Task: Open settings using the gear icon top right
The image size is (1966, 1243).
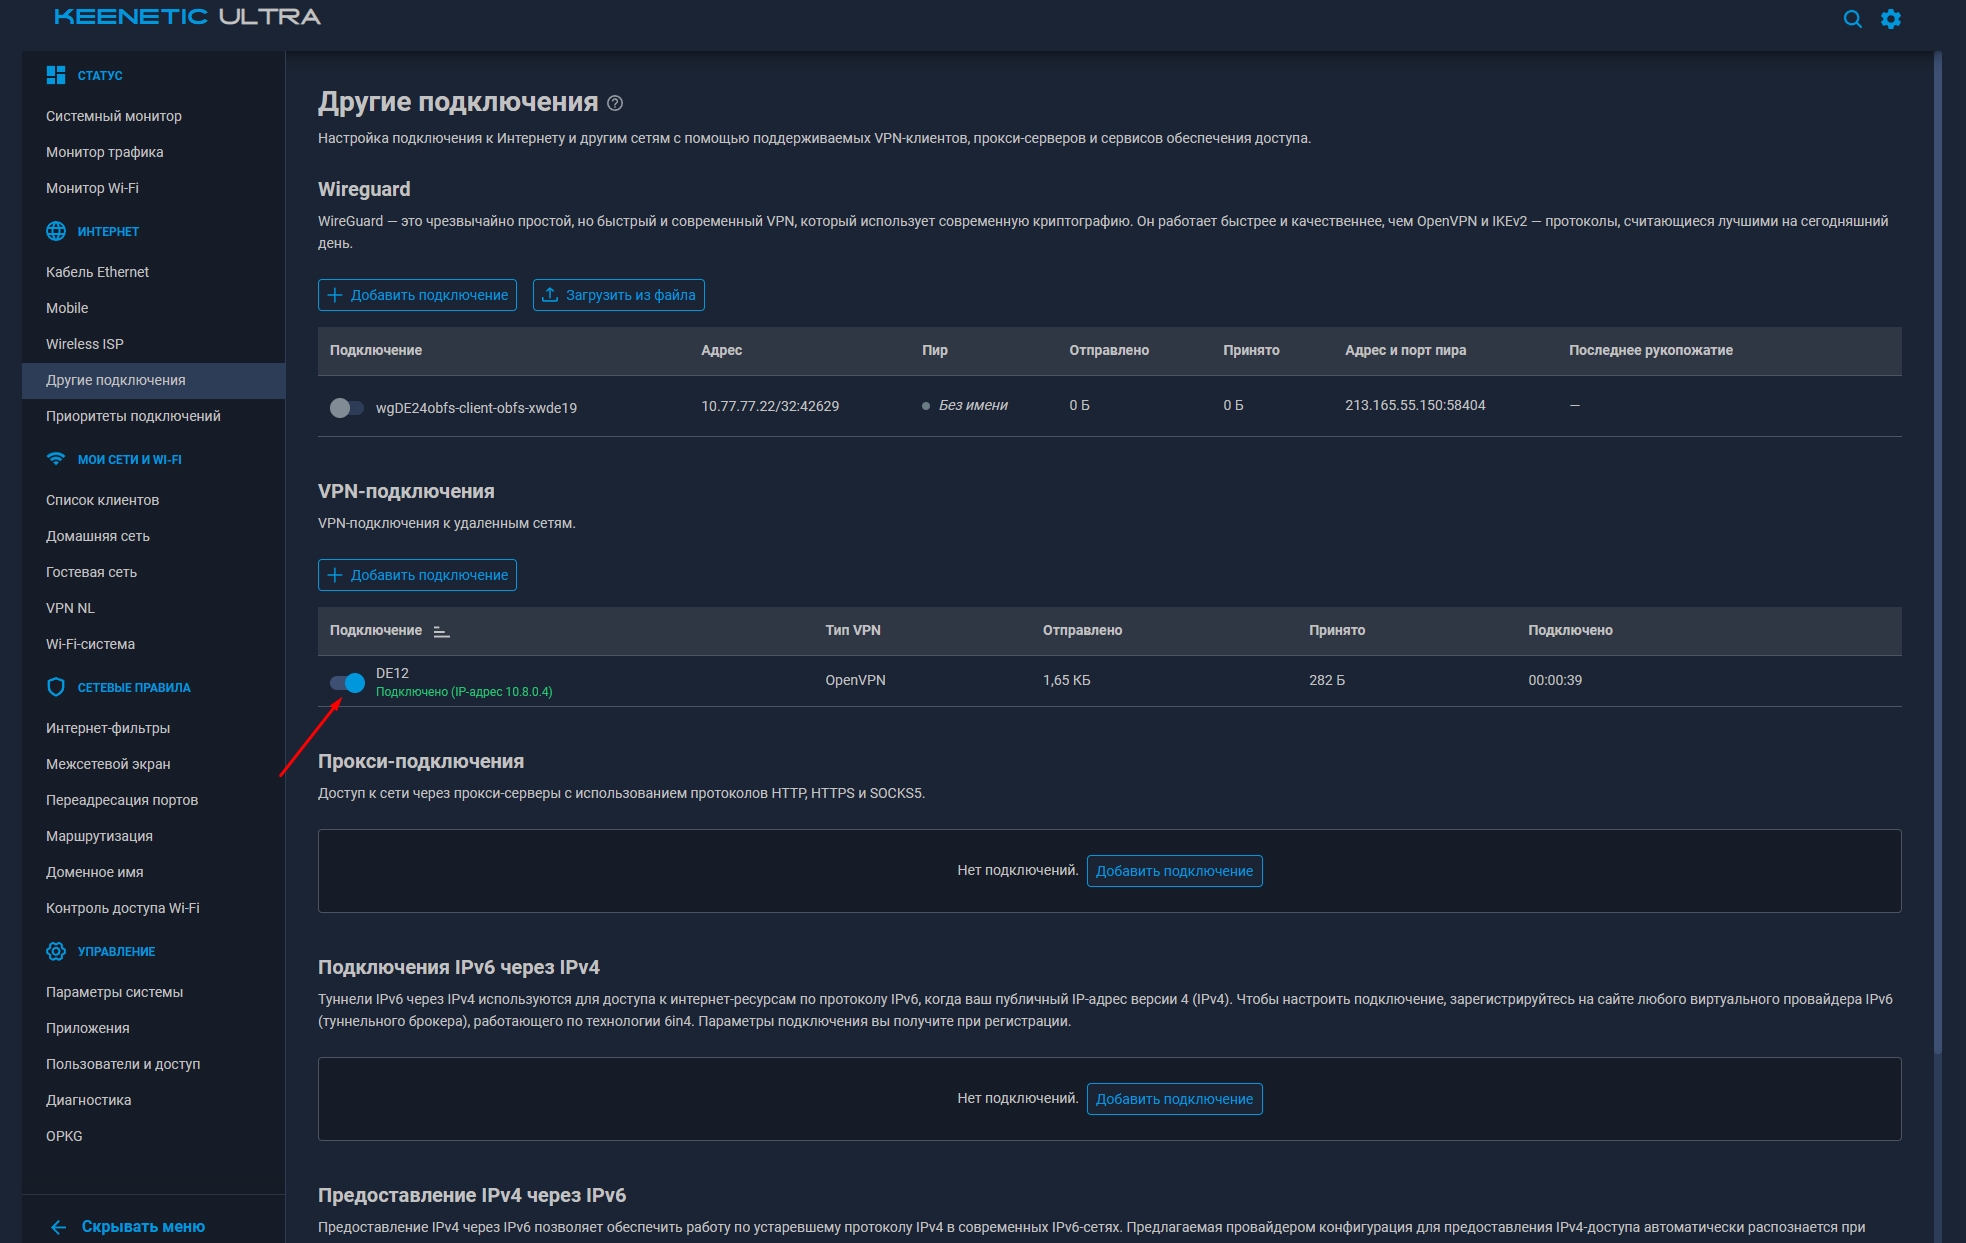Action: point(1892,19)
